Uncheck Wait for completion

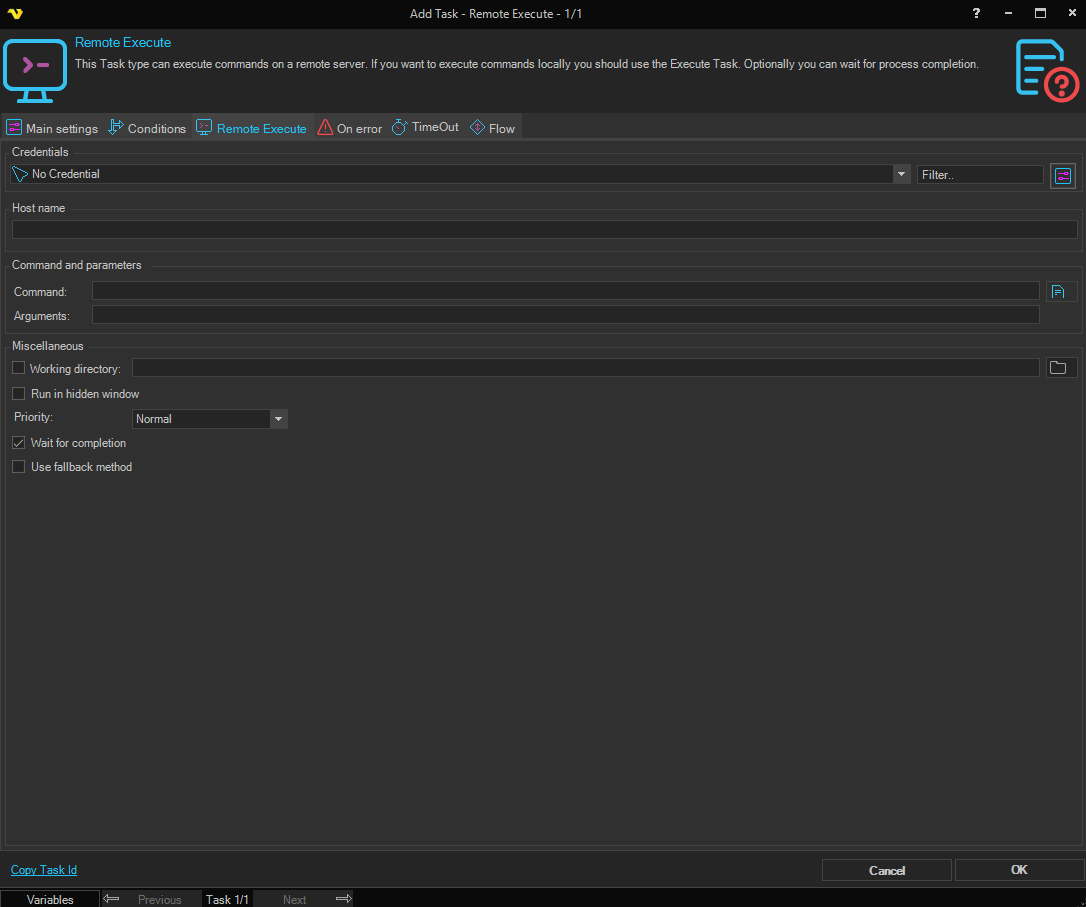(18, 443)
